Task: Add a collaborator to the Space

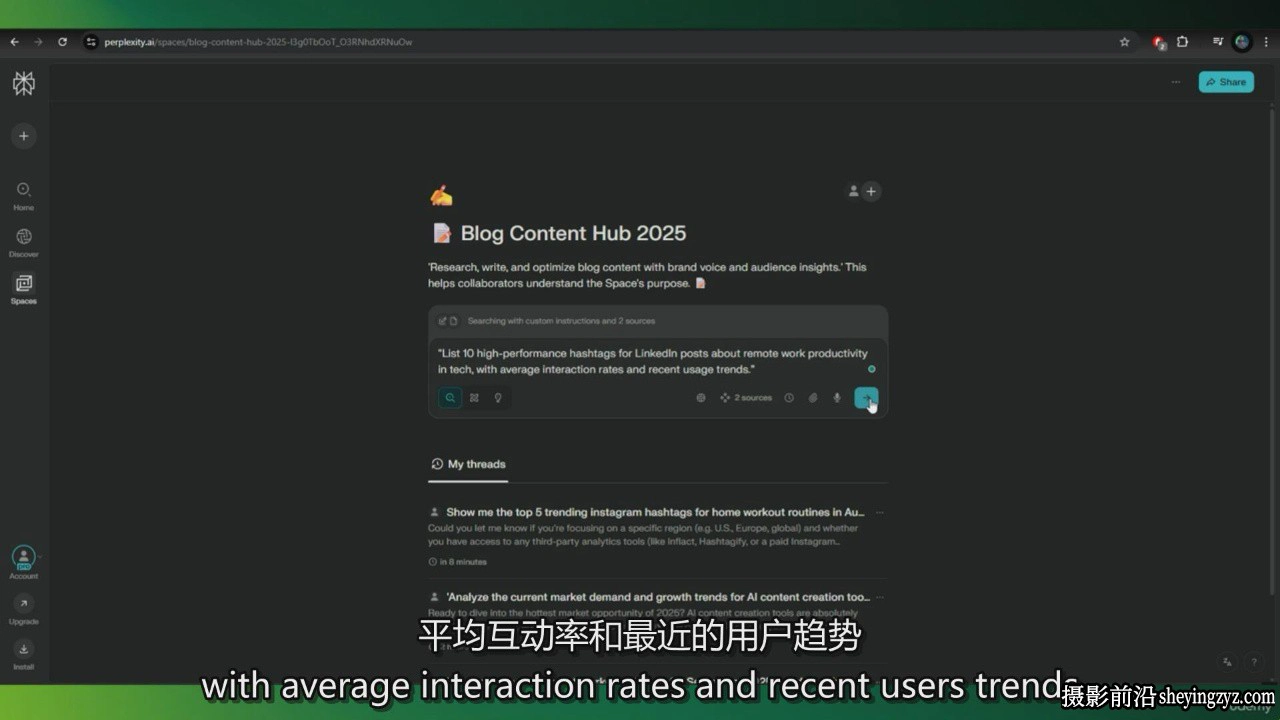Action: (x=871, y=191)
